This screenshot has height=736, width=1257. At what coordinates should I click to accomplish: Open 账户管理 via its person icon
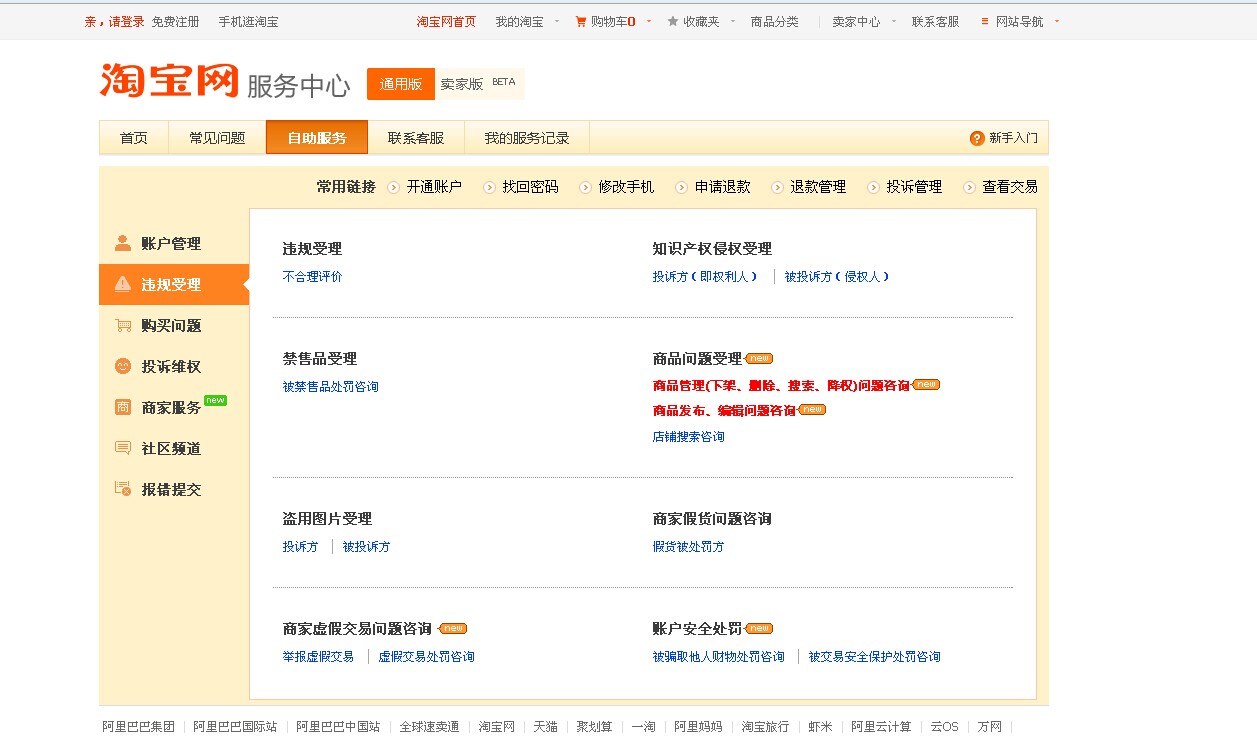123,243
